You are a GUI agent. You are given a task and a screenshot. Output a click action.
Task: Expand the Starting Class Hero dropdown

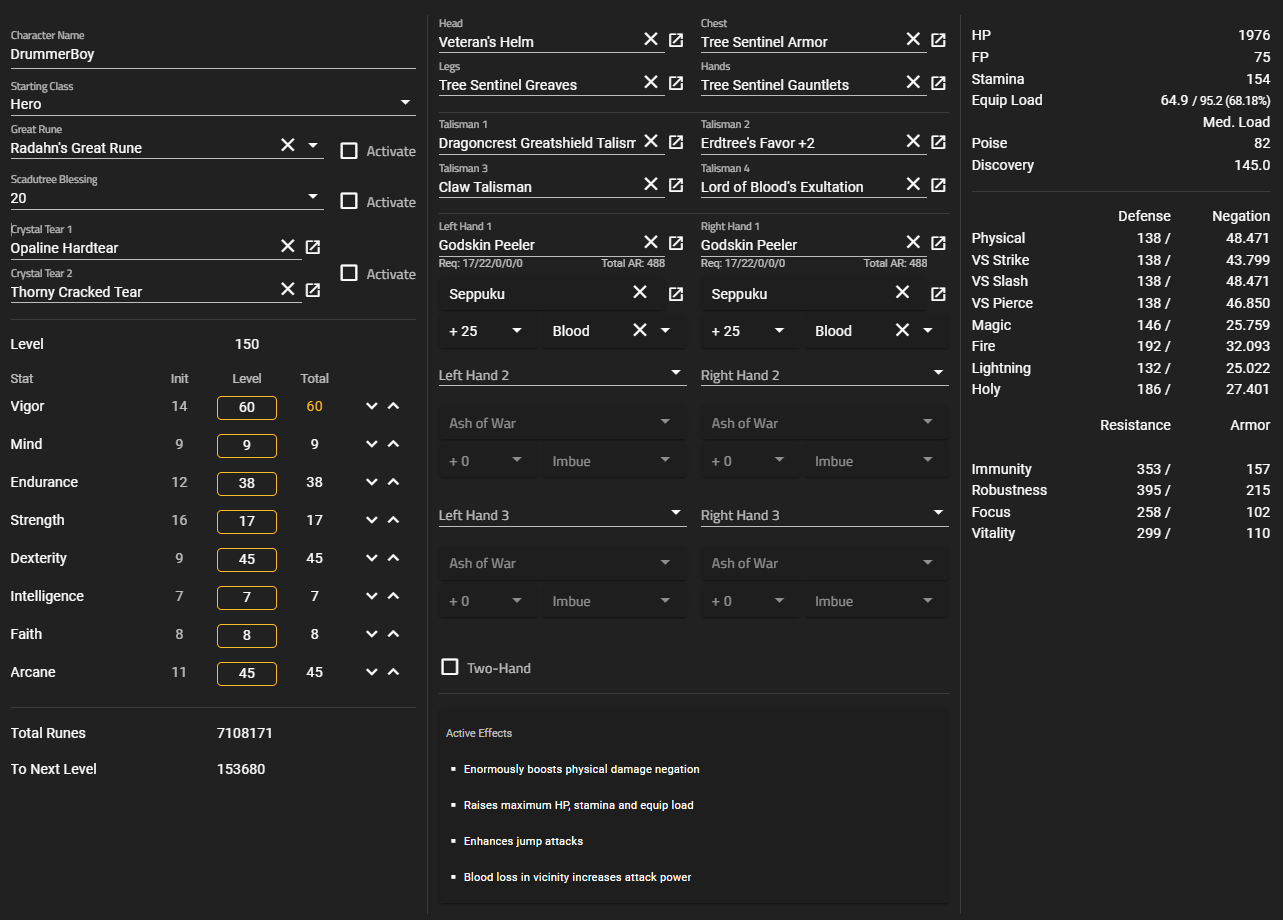[x=405, y=103]
